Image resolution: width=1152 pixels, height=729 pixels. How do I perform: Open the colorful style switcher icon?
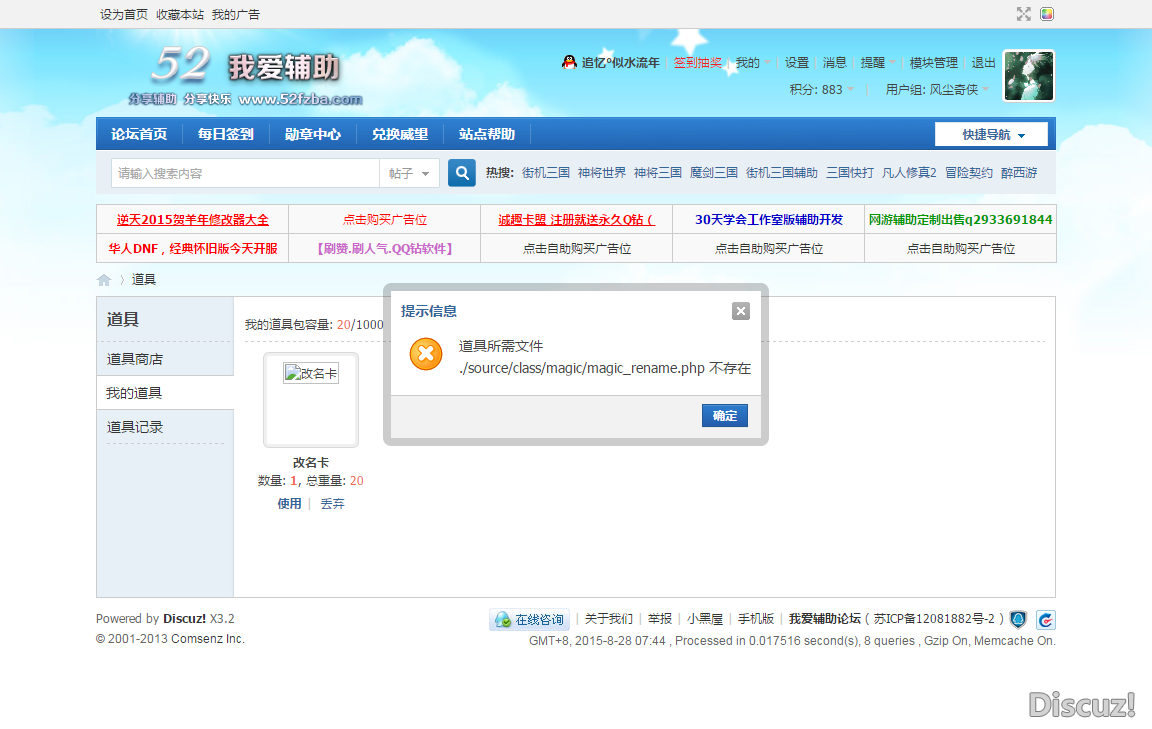(1047, 14)
